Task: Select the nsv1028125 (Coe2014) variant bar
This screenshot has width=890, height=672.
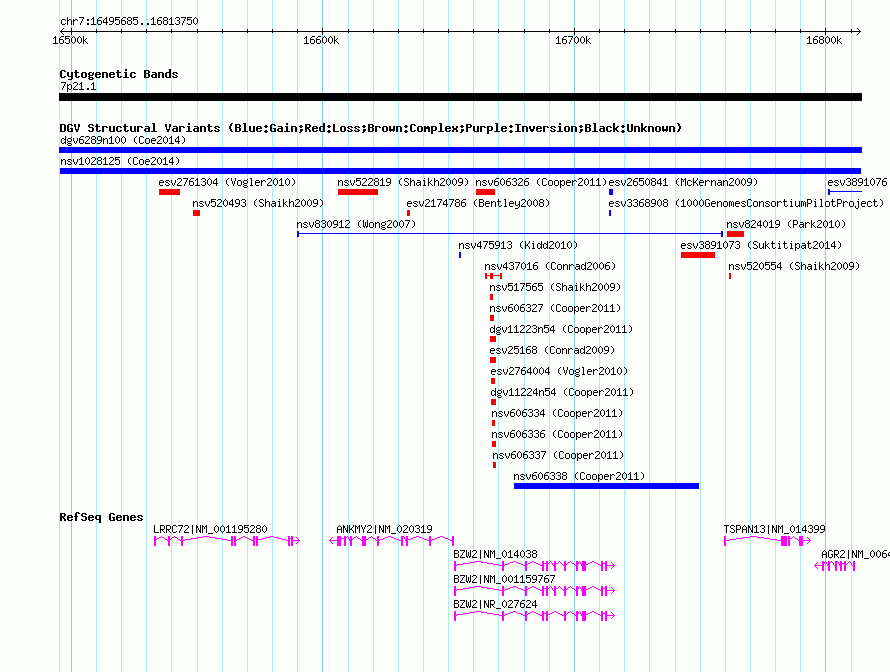Action: coord(460,171)
